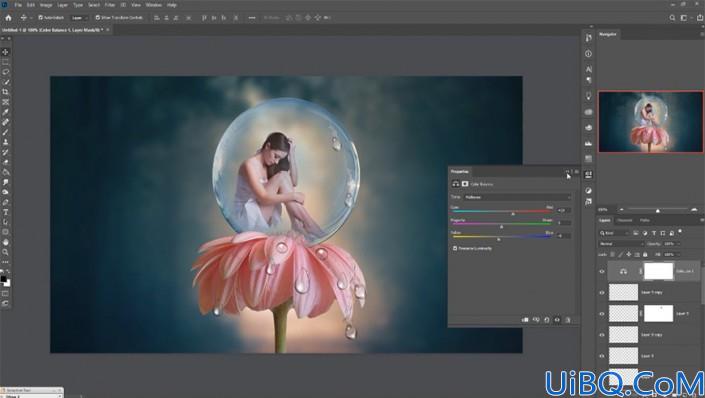Click the Color Balance layer mask thumbnail

click(658, 271)
